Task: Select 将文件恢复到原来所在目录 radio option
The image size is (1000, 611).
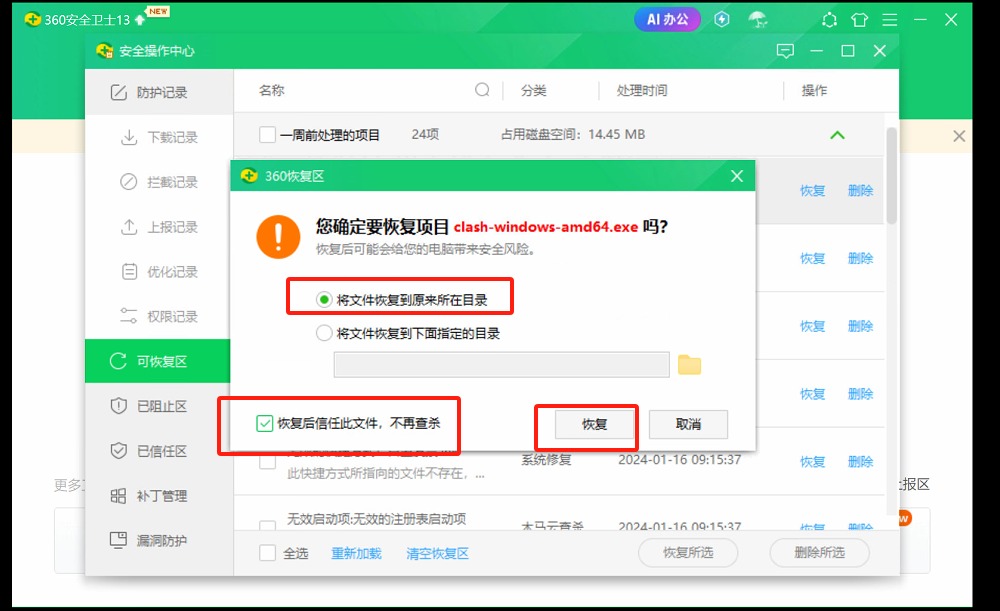Action: pyautogui.click(x=324, y=299)
